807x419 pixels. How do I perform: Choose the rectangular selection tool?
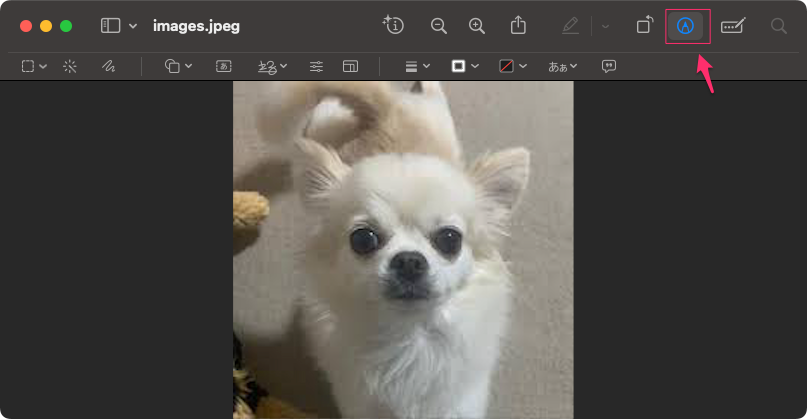[x=28, y=66]
